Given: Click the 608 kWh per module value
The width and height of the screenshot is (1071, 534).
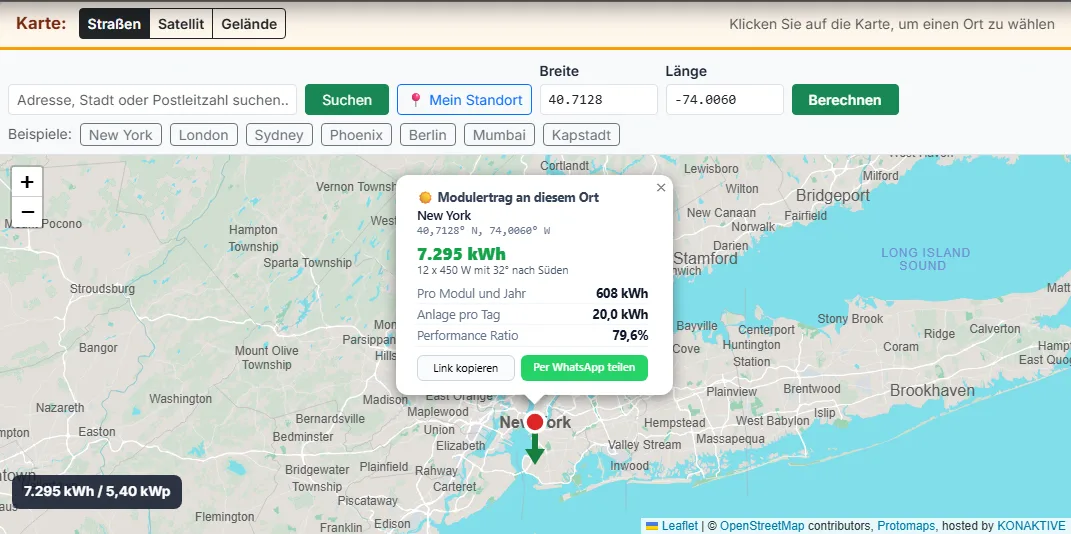Looking at the screenshot, I should (x=622, y=294).
